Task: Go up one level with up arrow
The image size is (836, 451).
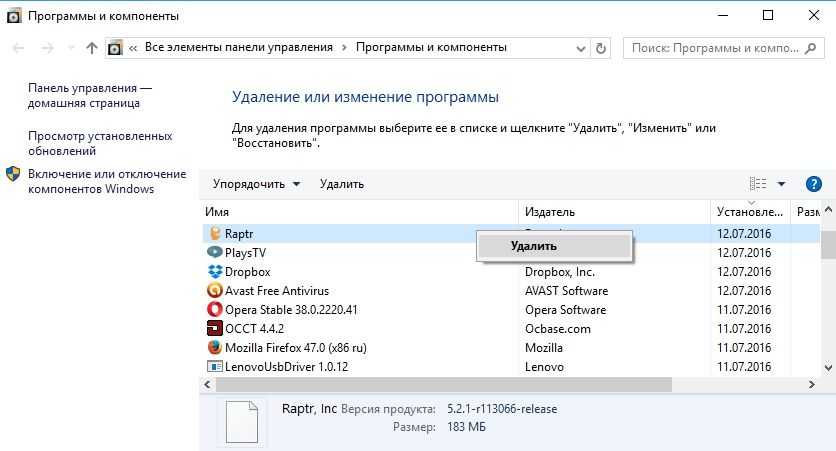Action: 92,48
